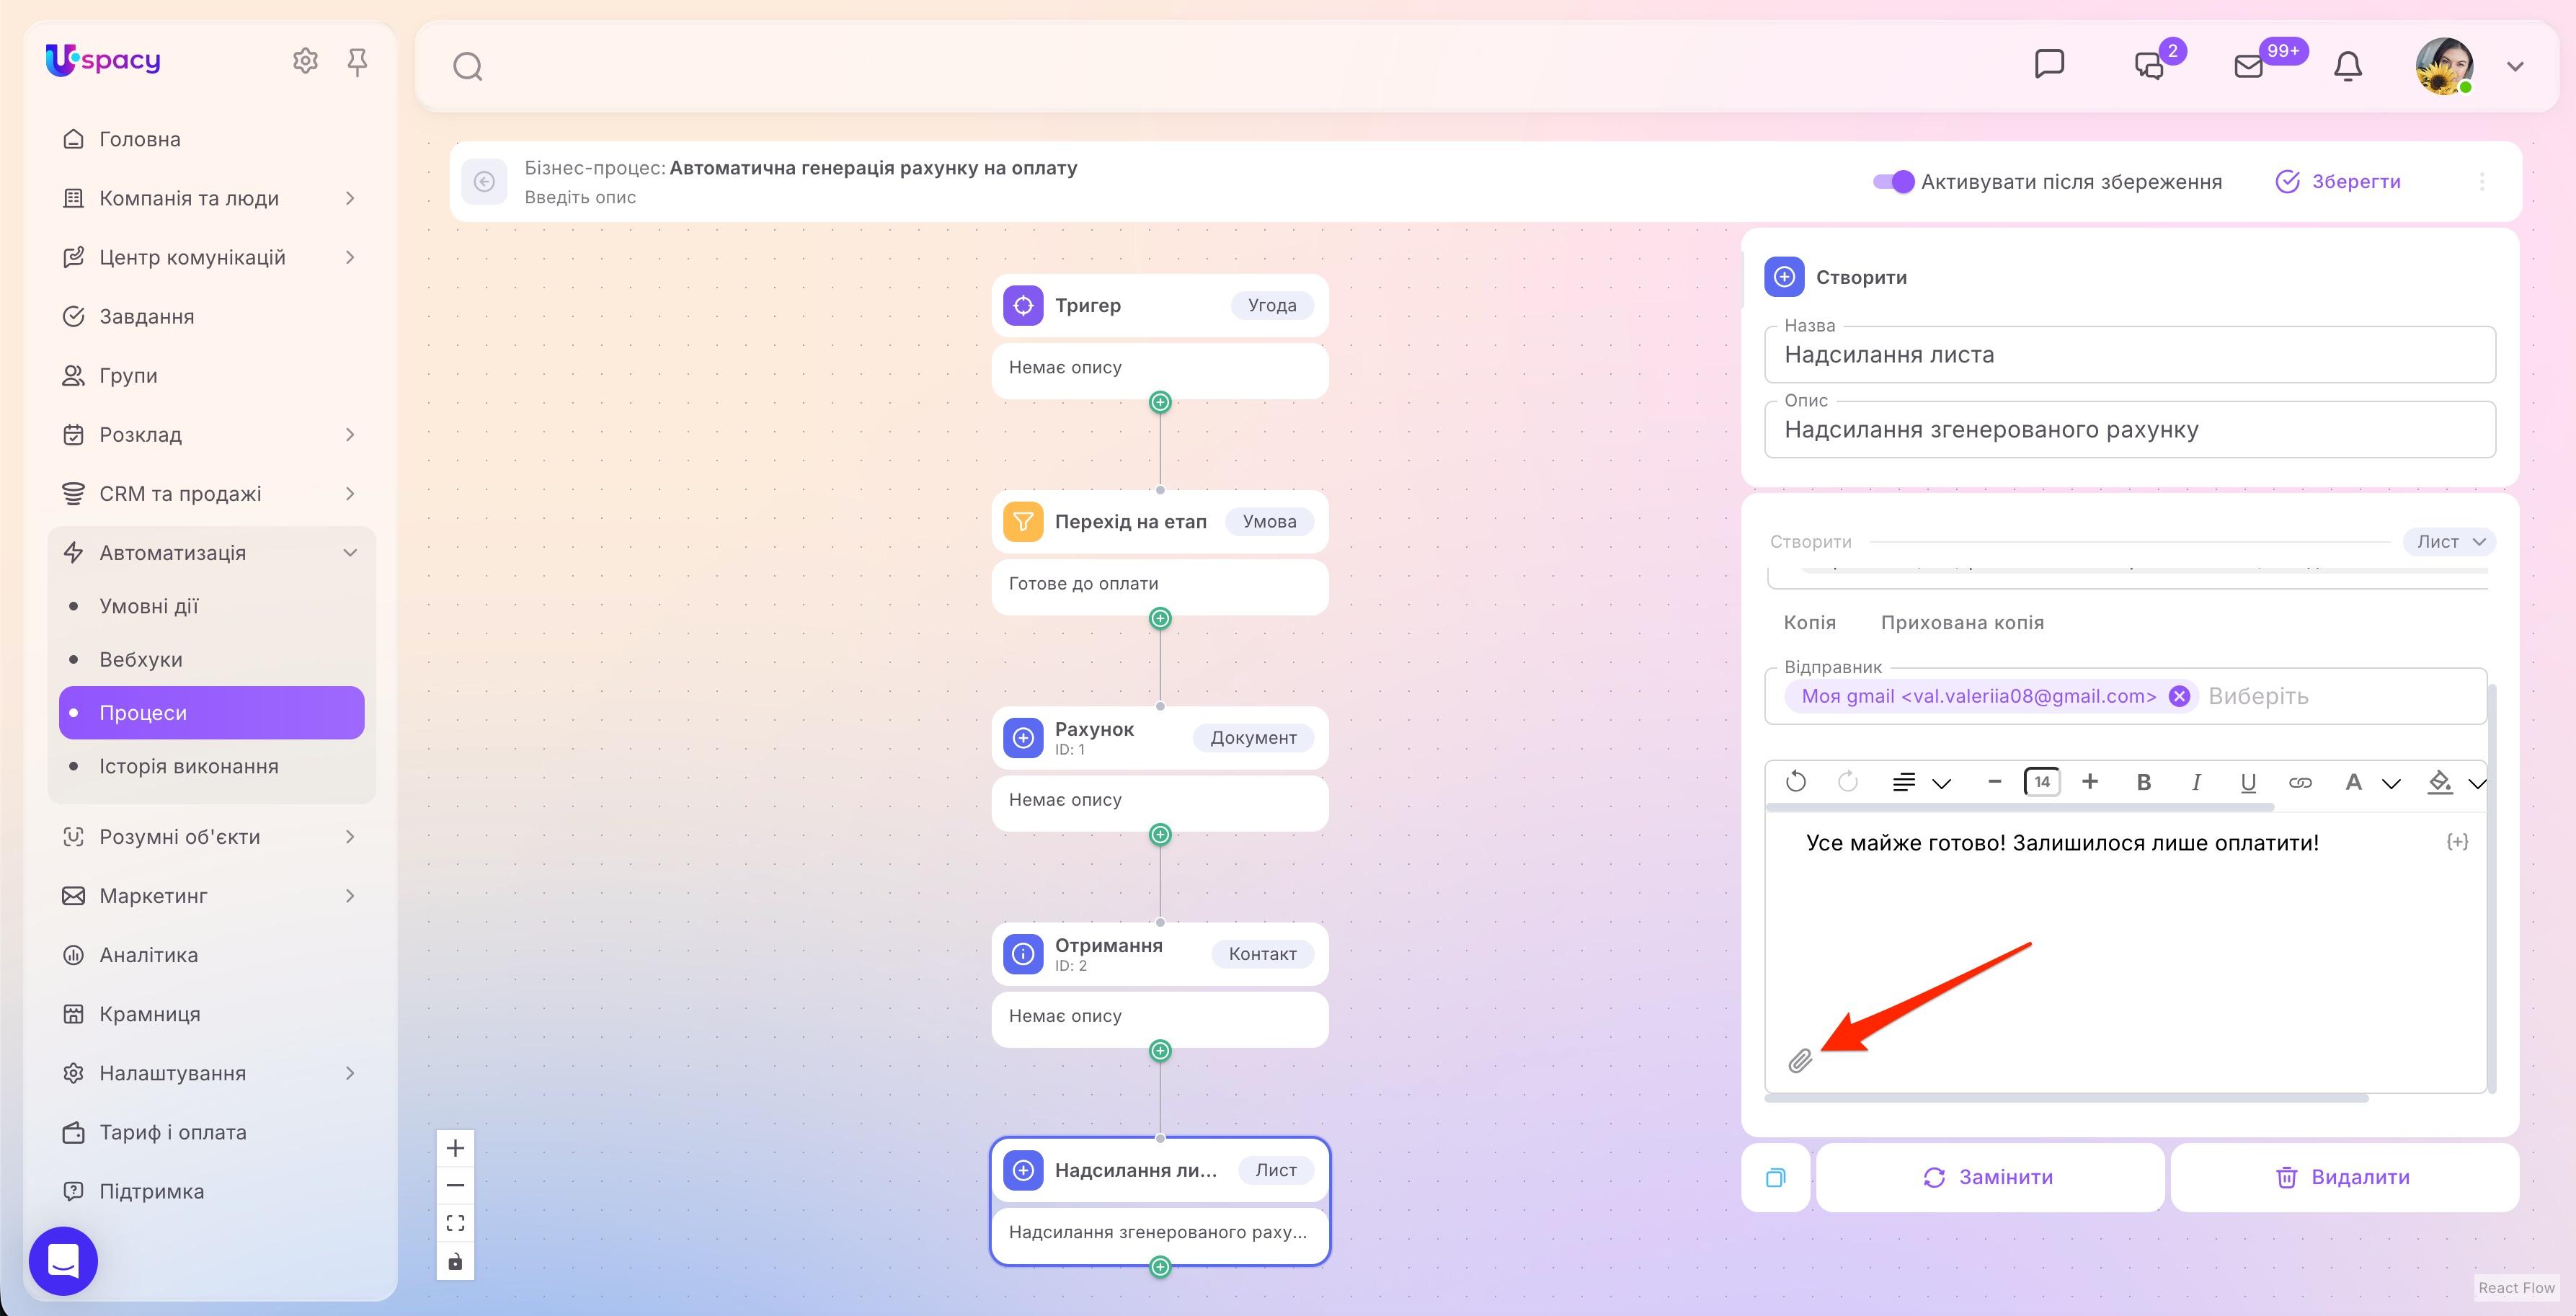Undo the last editor change
Viewport: 2576px width, 1316px height.
(x=1796, y=782)
